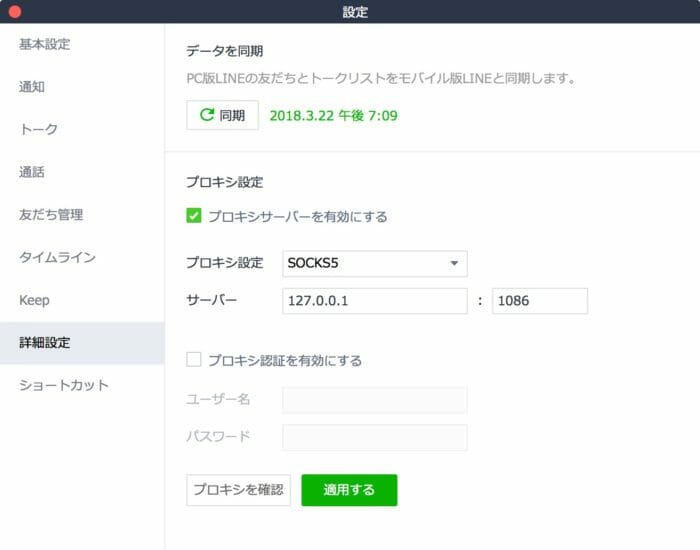
Task: Open 基本設定 in the sidebar
Action: pyautogui.click(x=45, y=44)
